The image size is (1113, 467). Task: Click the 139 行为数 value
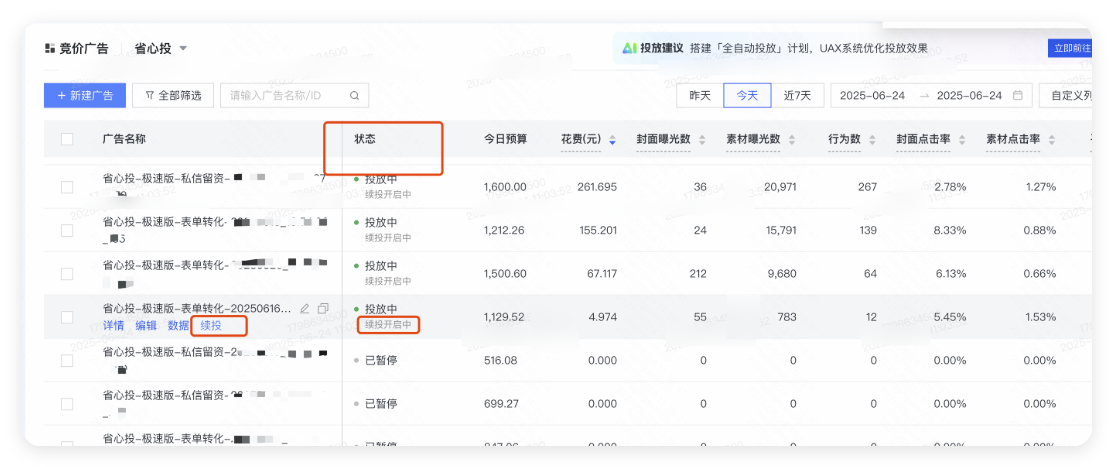point(867,231)
